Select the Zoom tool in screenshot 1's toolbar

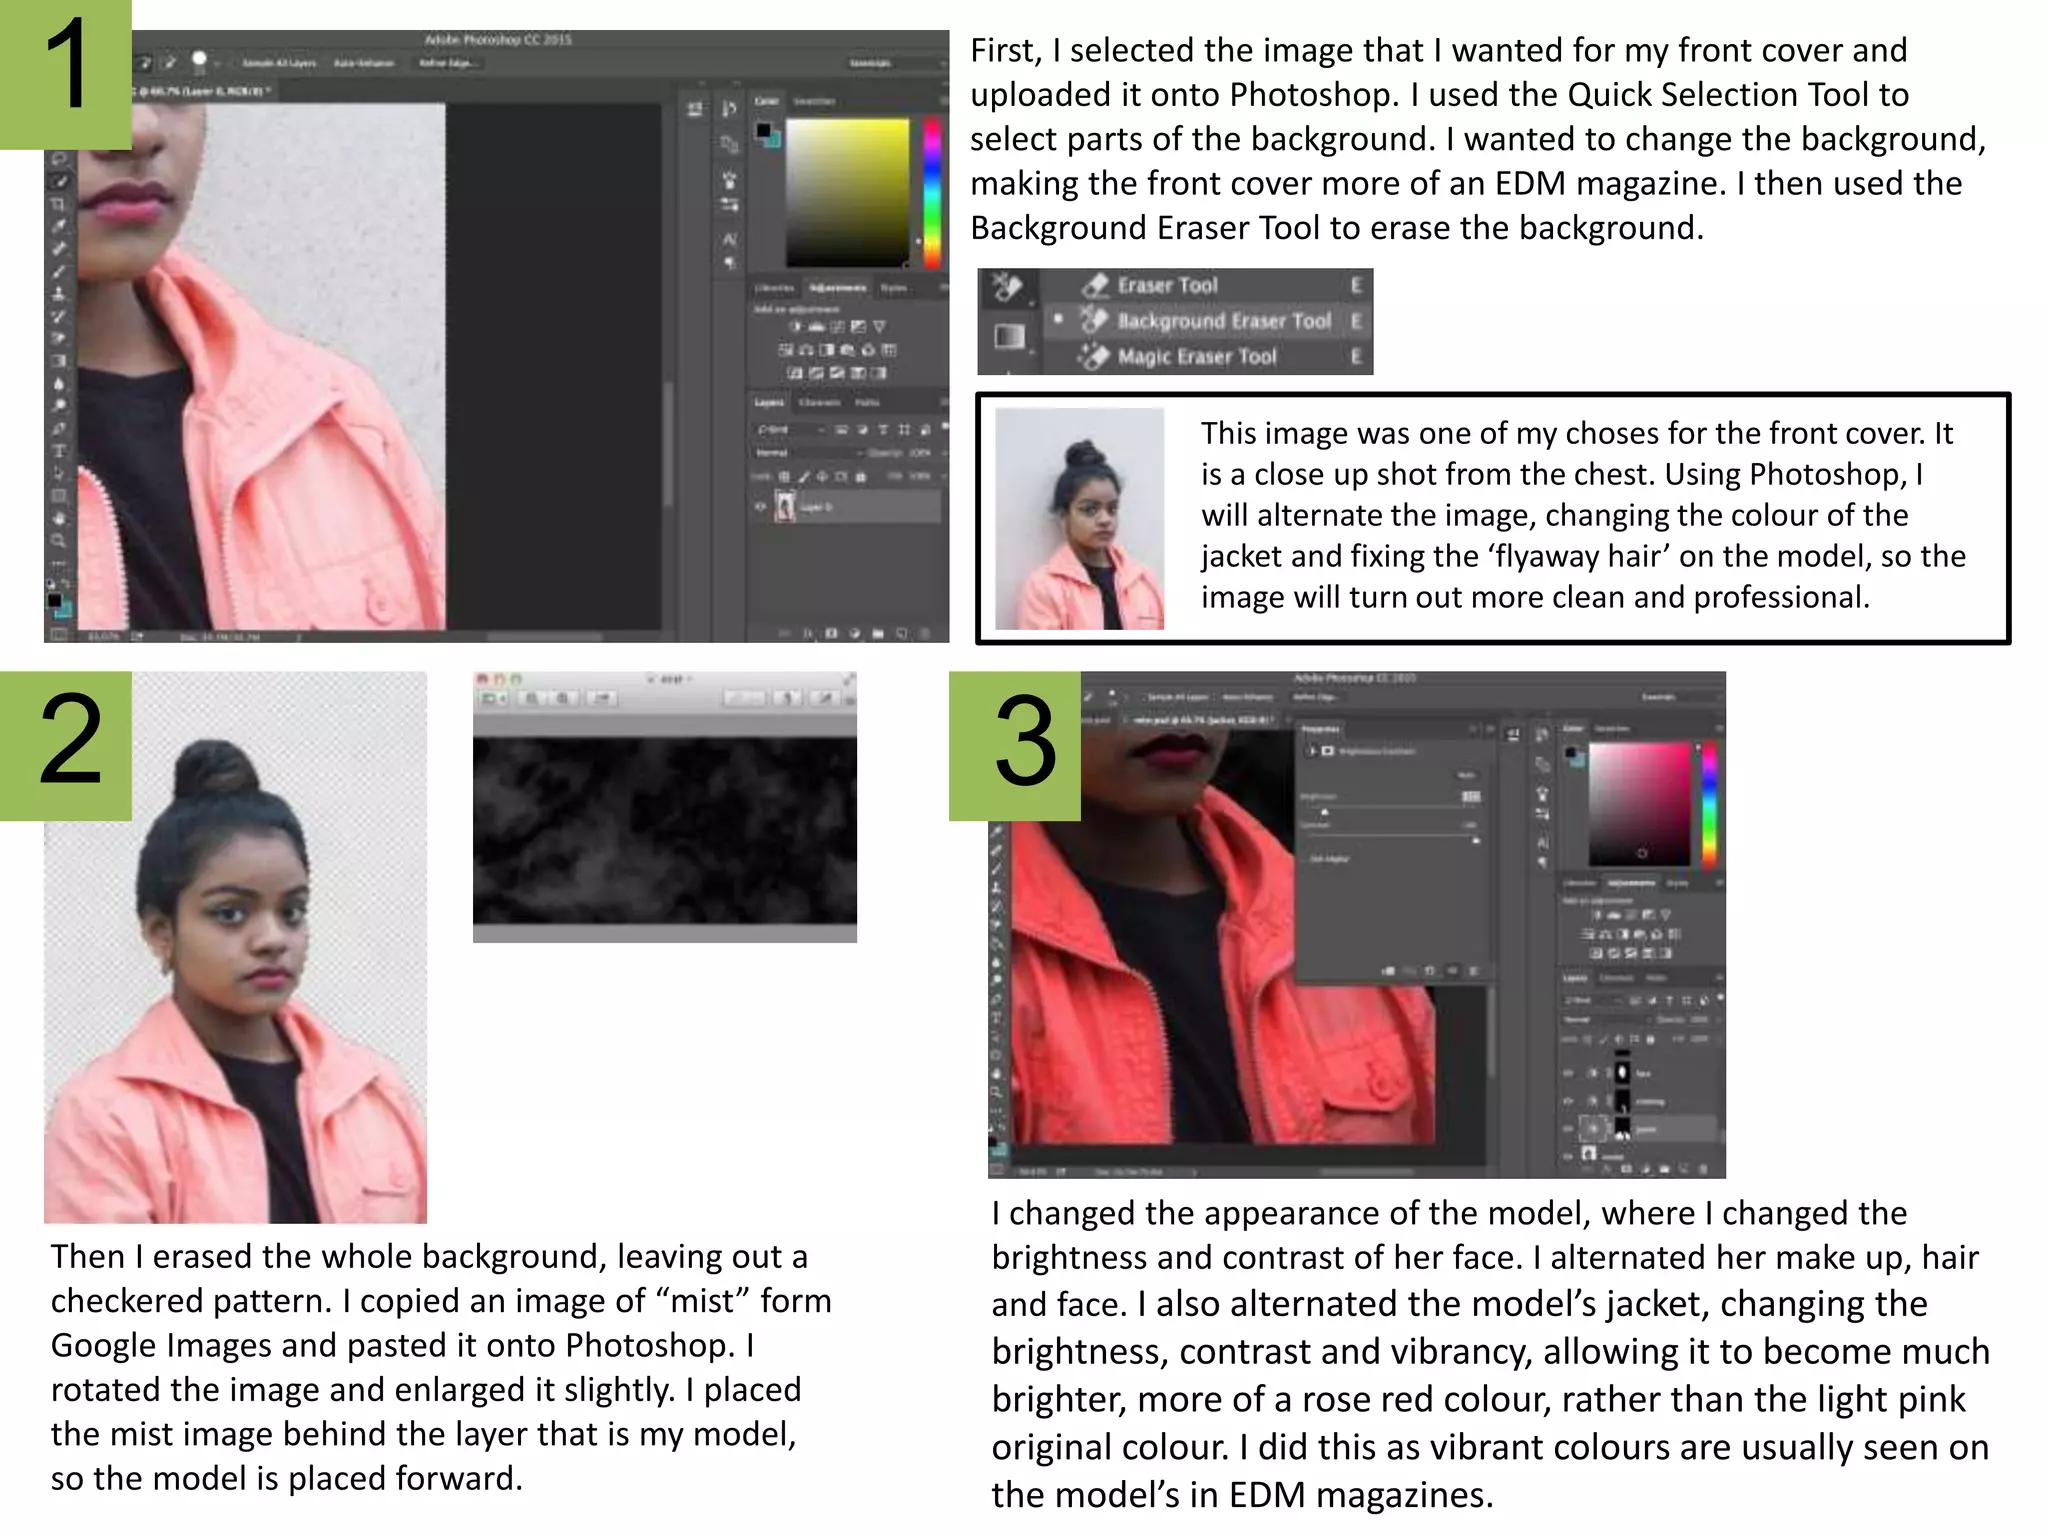point(59,541)
